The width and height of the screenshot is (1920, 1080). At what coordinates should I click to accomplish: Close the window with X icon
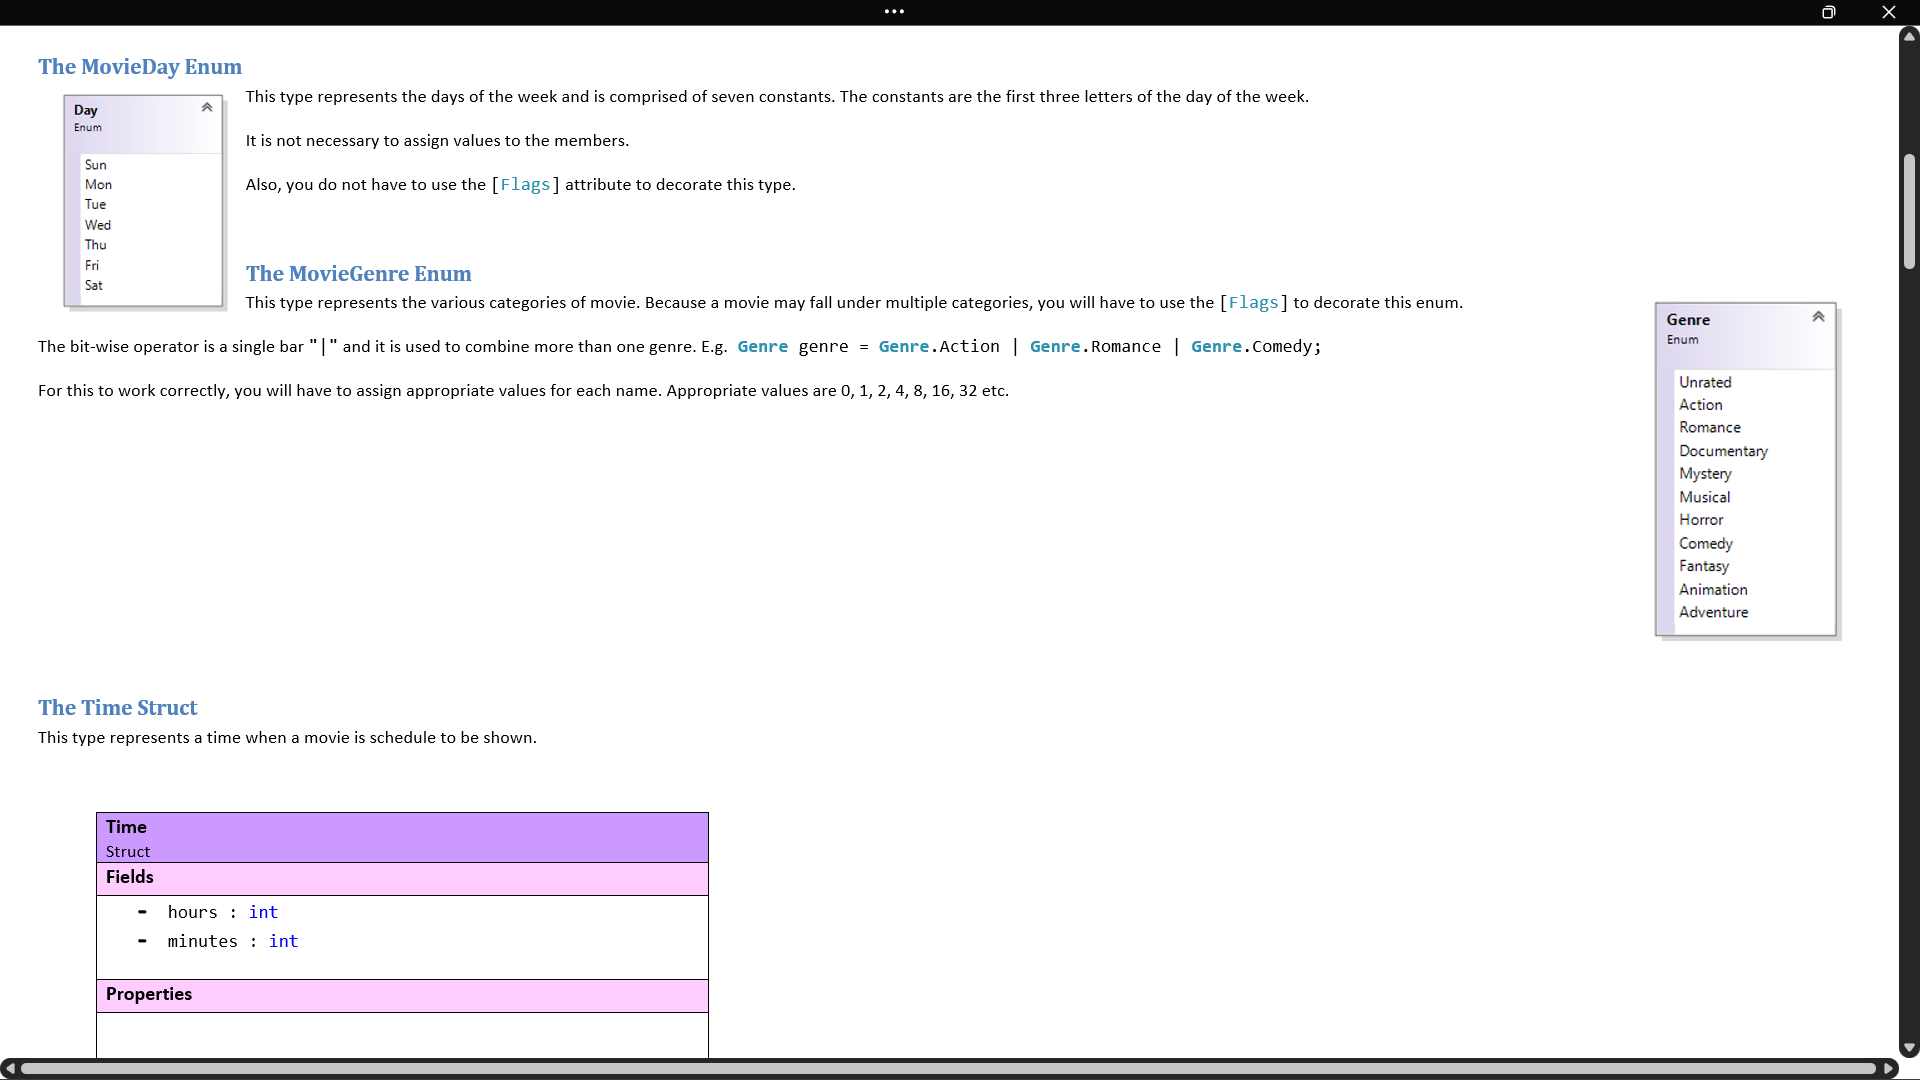coord(1888,12)
